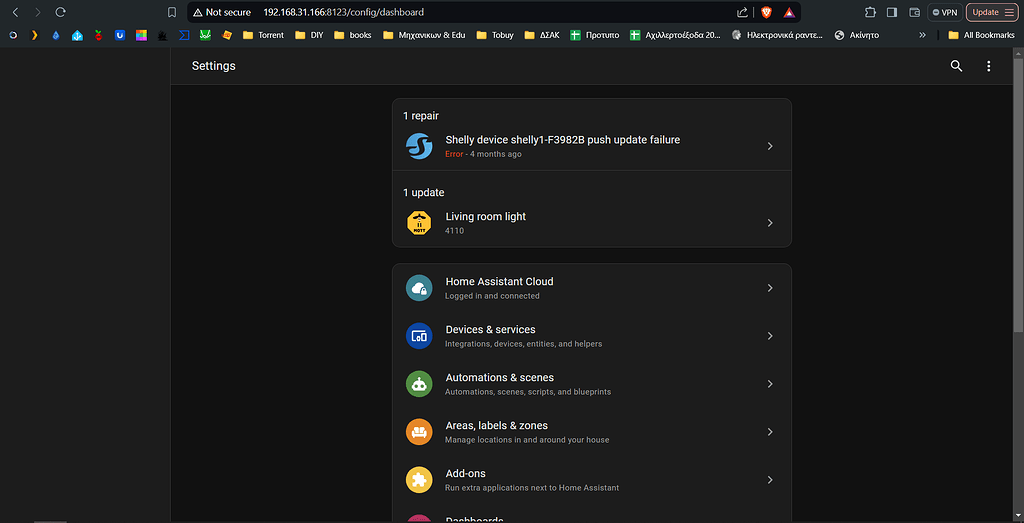Image resolution: width=1024 pixels, height=523 pixels.
Task: Open the green leaf bookmark icon
Action: coord(205,35)
